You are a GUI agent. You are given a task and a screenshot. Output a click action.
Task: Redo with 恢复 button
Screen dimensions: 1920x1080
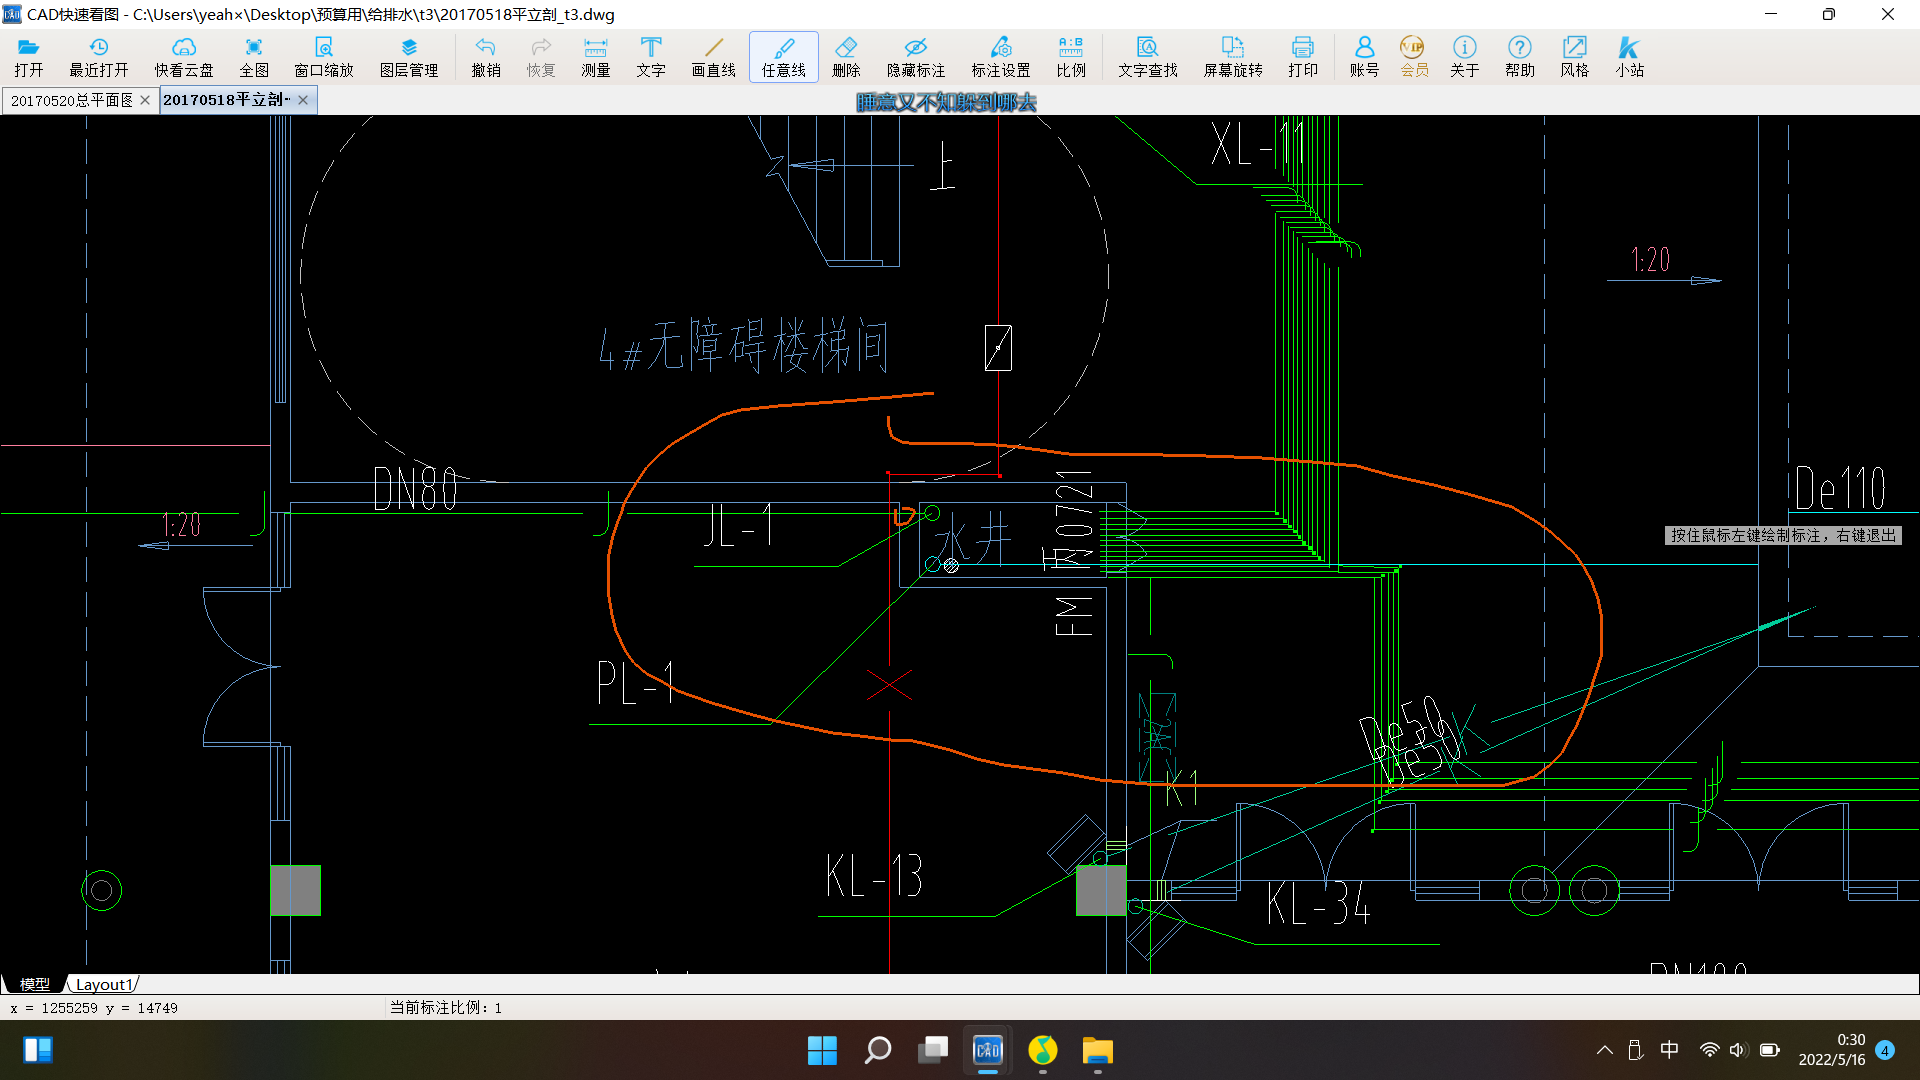541,57
